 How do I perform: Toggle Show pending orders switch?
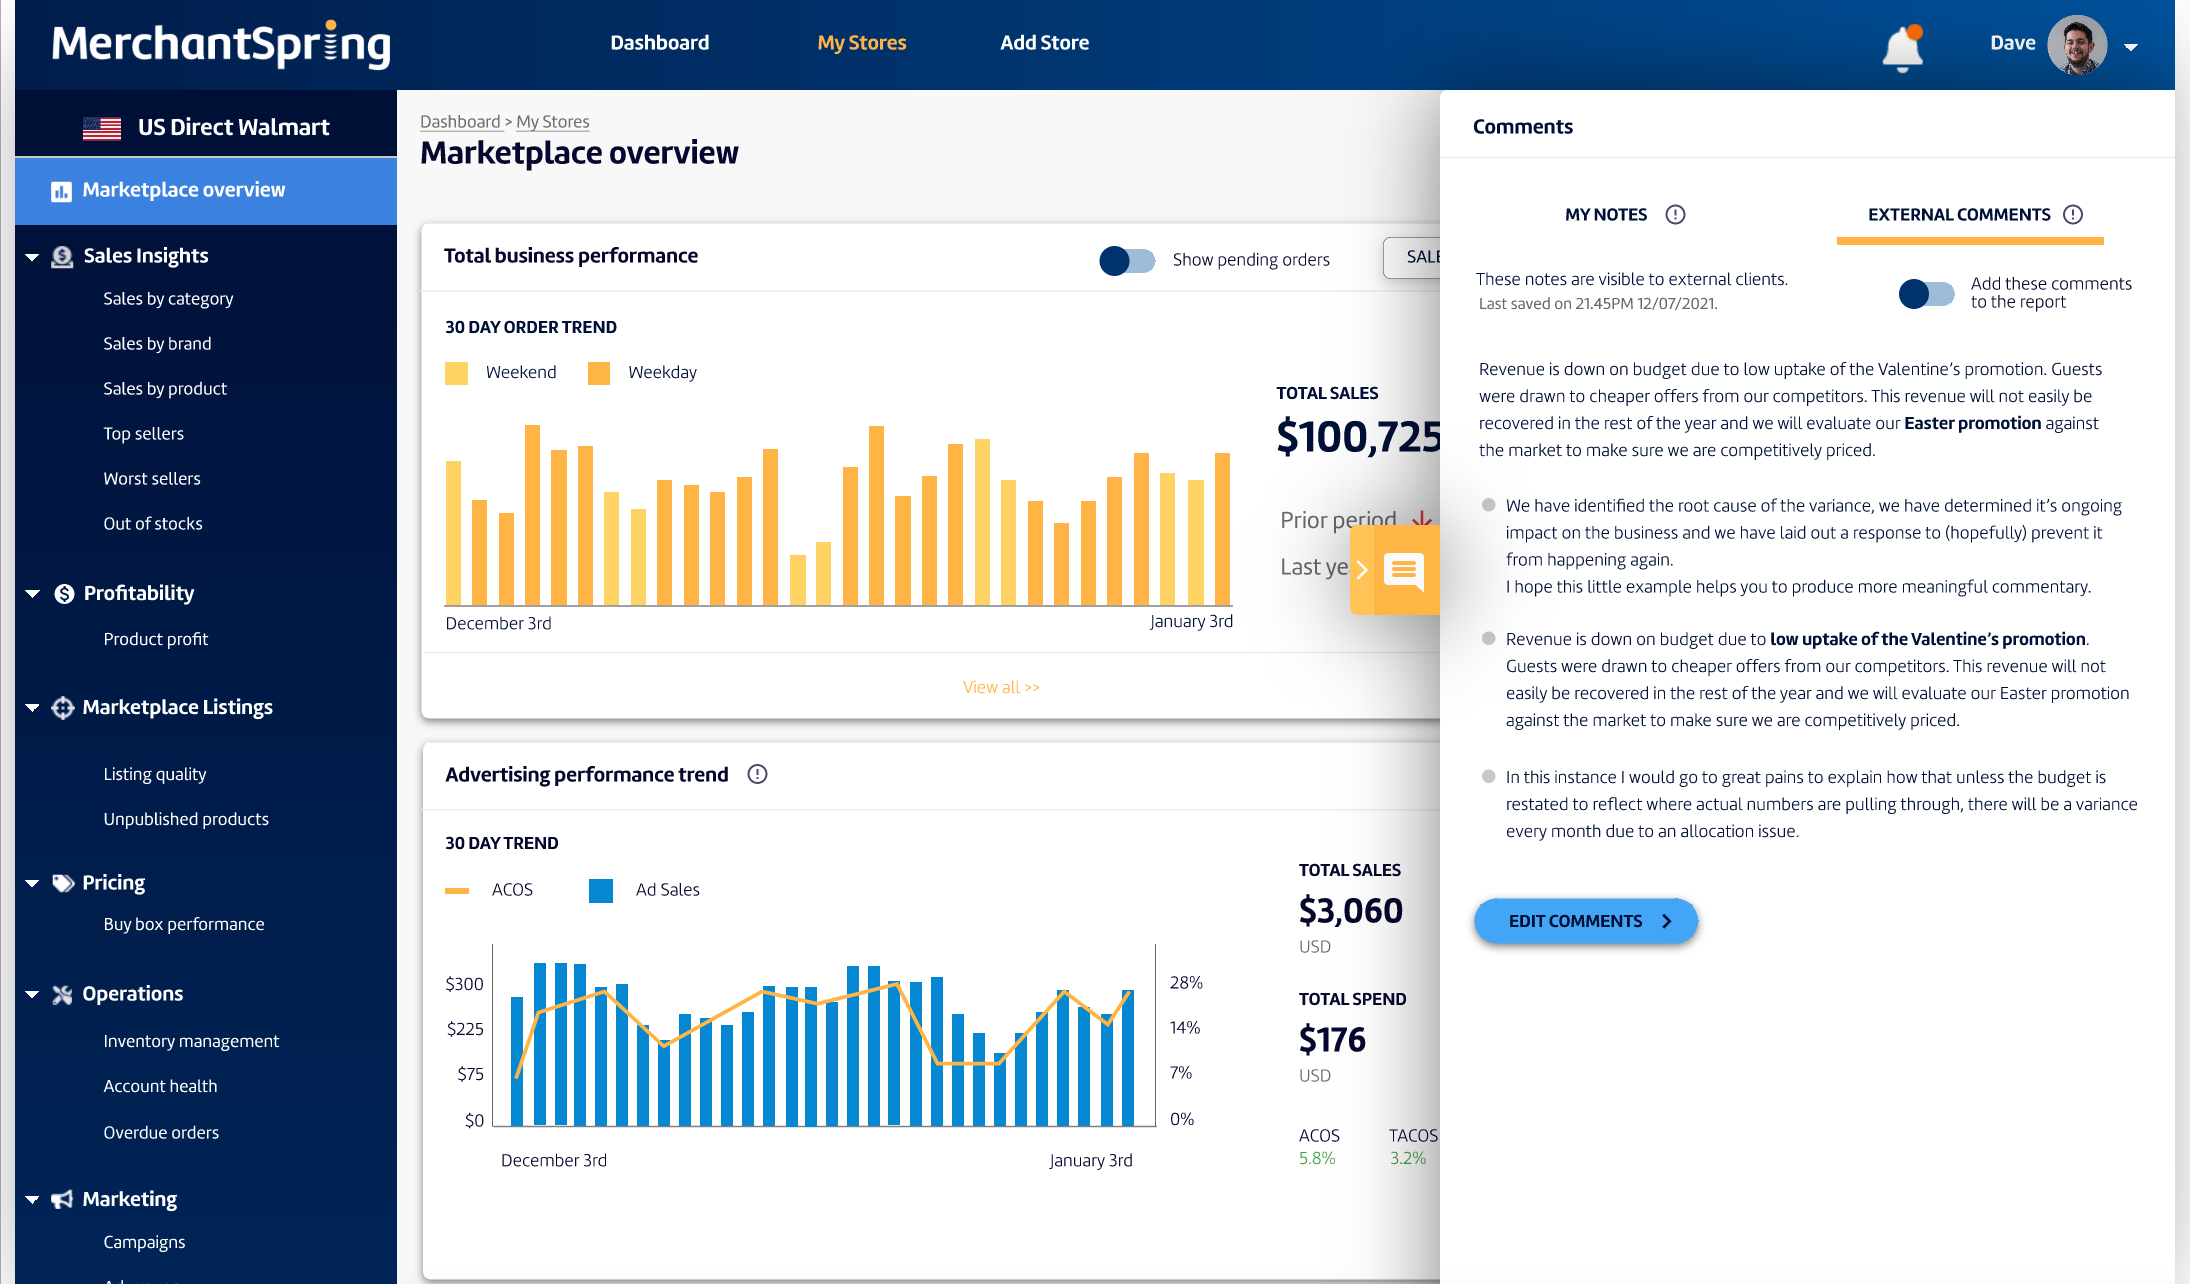[1126, 260]
